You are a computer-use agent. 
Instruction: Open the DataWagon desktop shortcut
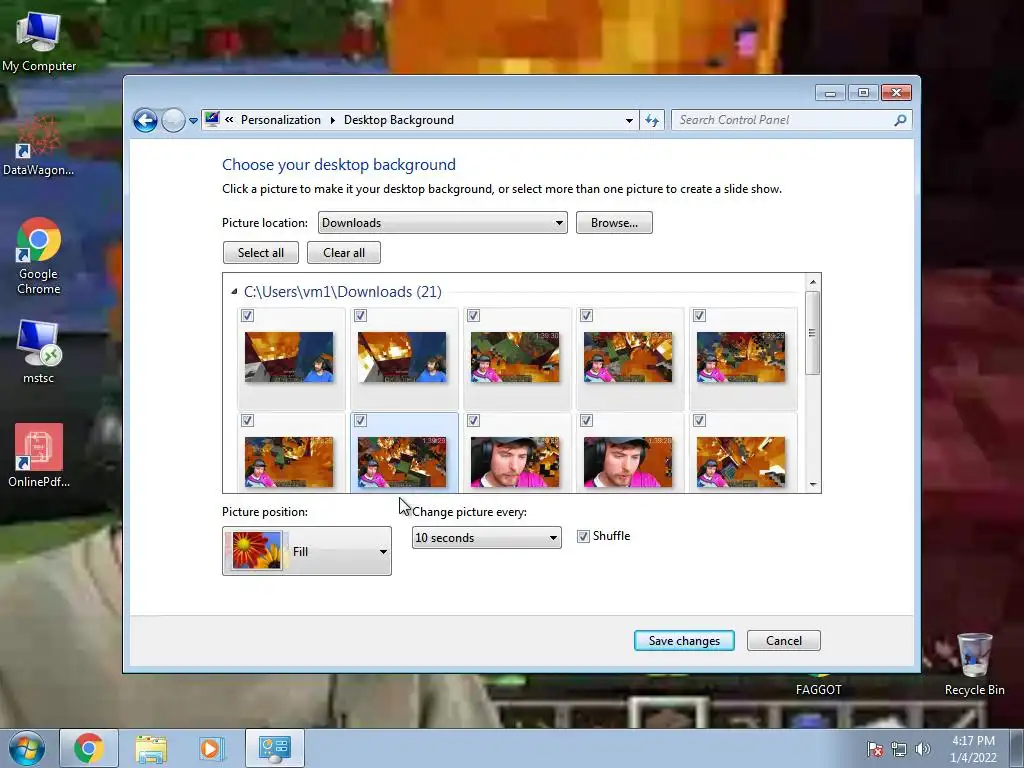click(x=39, y=146)
